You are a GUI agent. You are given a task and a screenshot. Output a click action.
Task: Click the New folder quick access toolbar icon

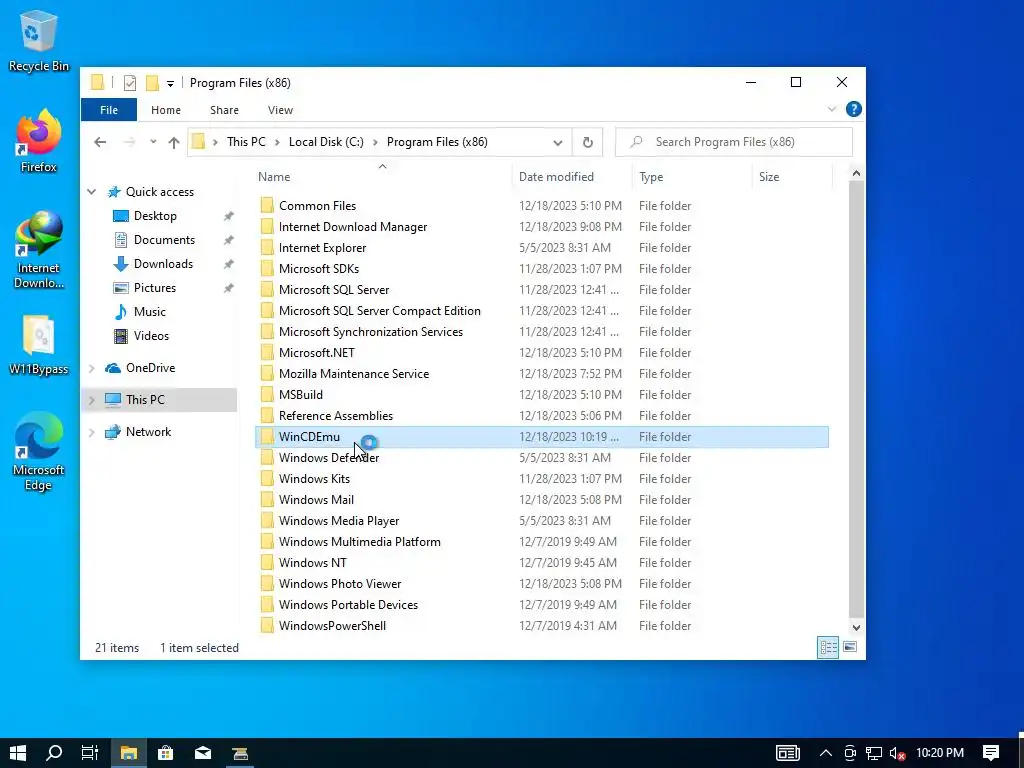pyautogui.click(x=152, y=83)
